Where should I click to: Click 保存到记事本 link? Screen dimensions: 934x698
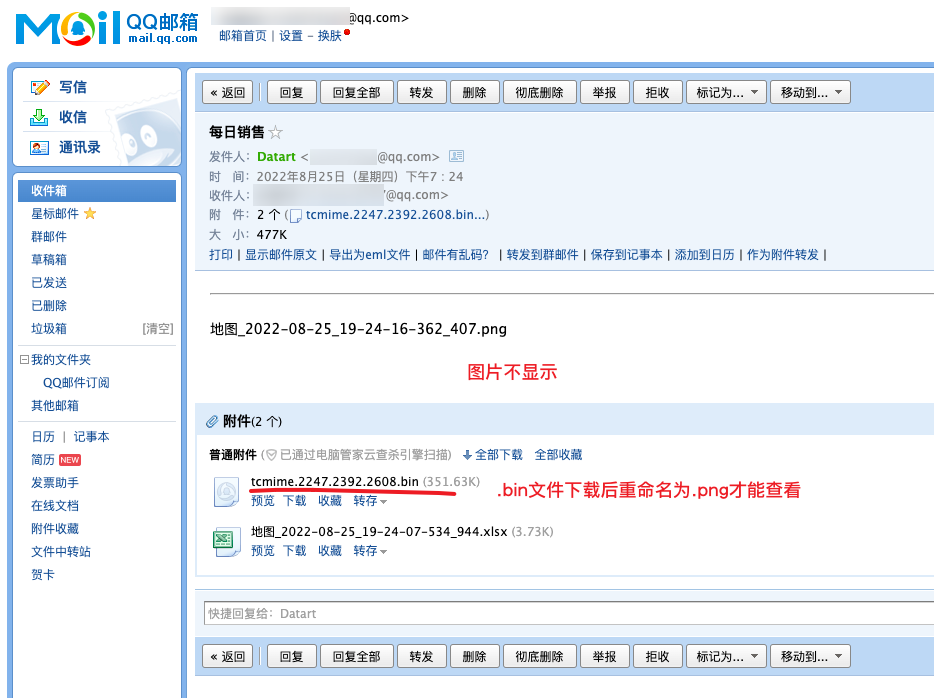pyautogui.click(x=626, y=255)
